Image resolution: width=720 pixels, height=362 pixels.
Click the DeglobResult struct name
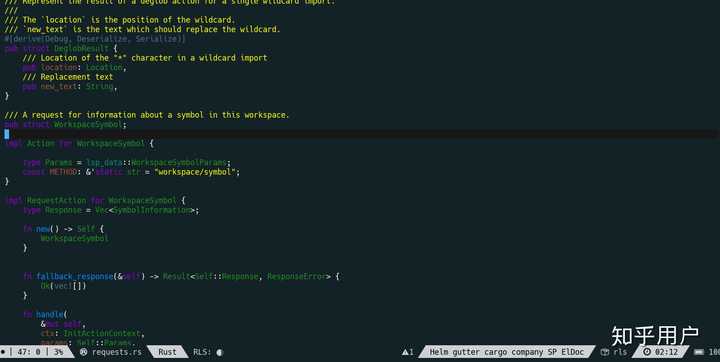(x=81, y=48)
